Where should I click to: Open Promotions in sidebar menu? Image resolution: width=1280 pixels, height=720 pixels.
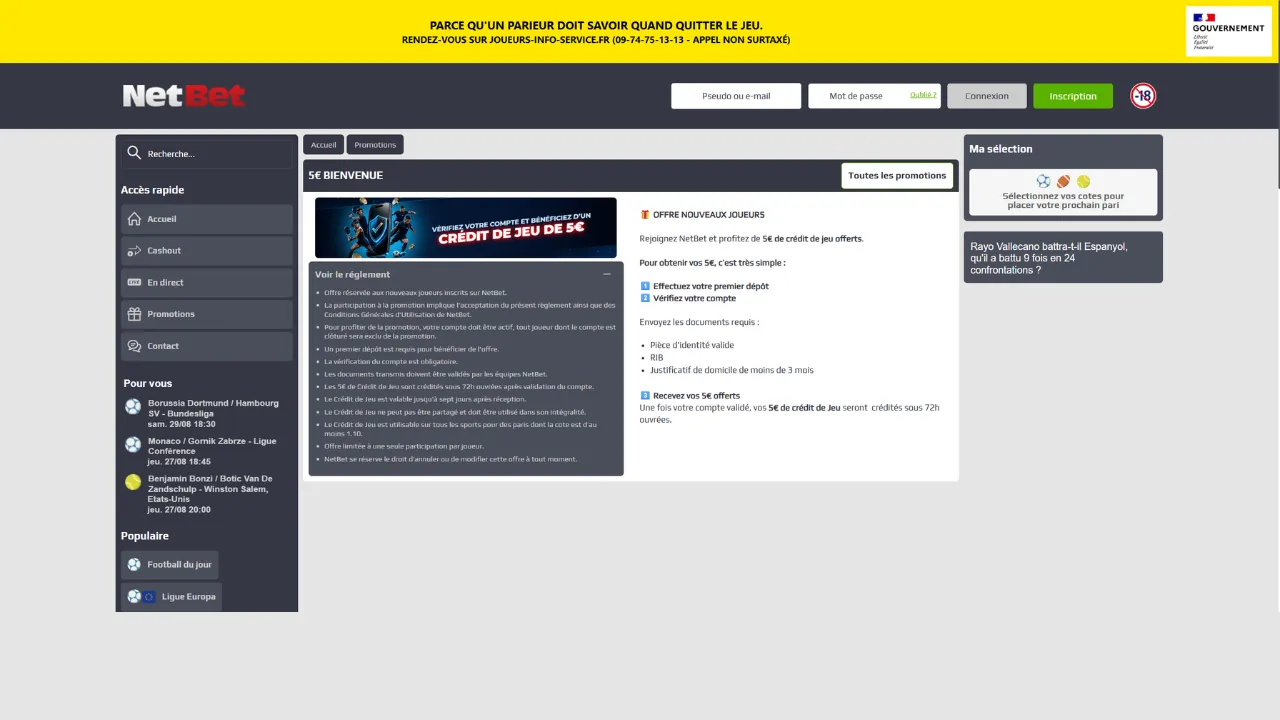tap(207, 314)
